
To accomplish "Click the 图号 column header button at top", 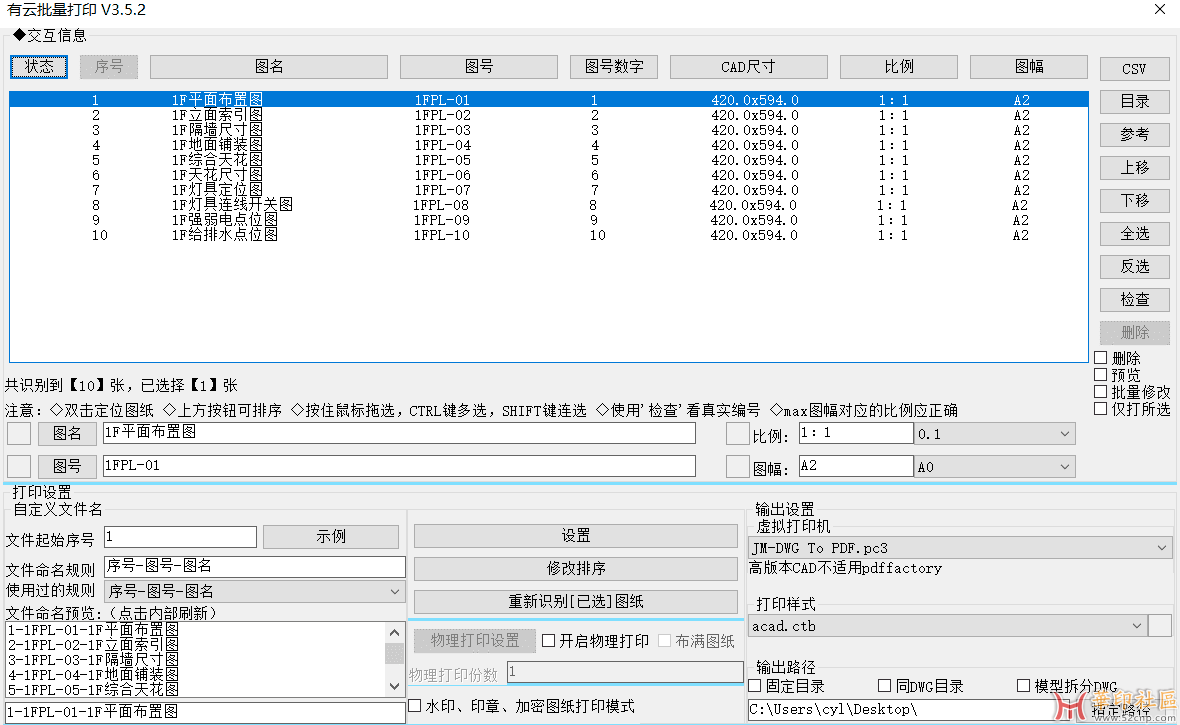I will 479,67.
